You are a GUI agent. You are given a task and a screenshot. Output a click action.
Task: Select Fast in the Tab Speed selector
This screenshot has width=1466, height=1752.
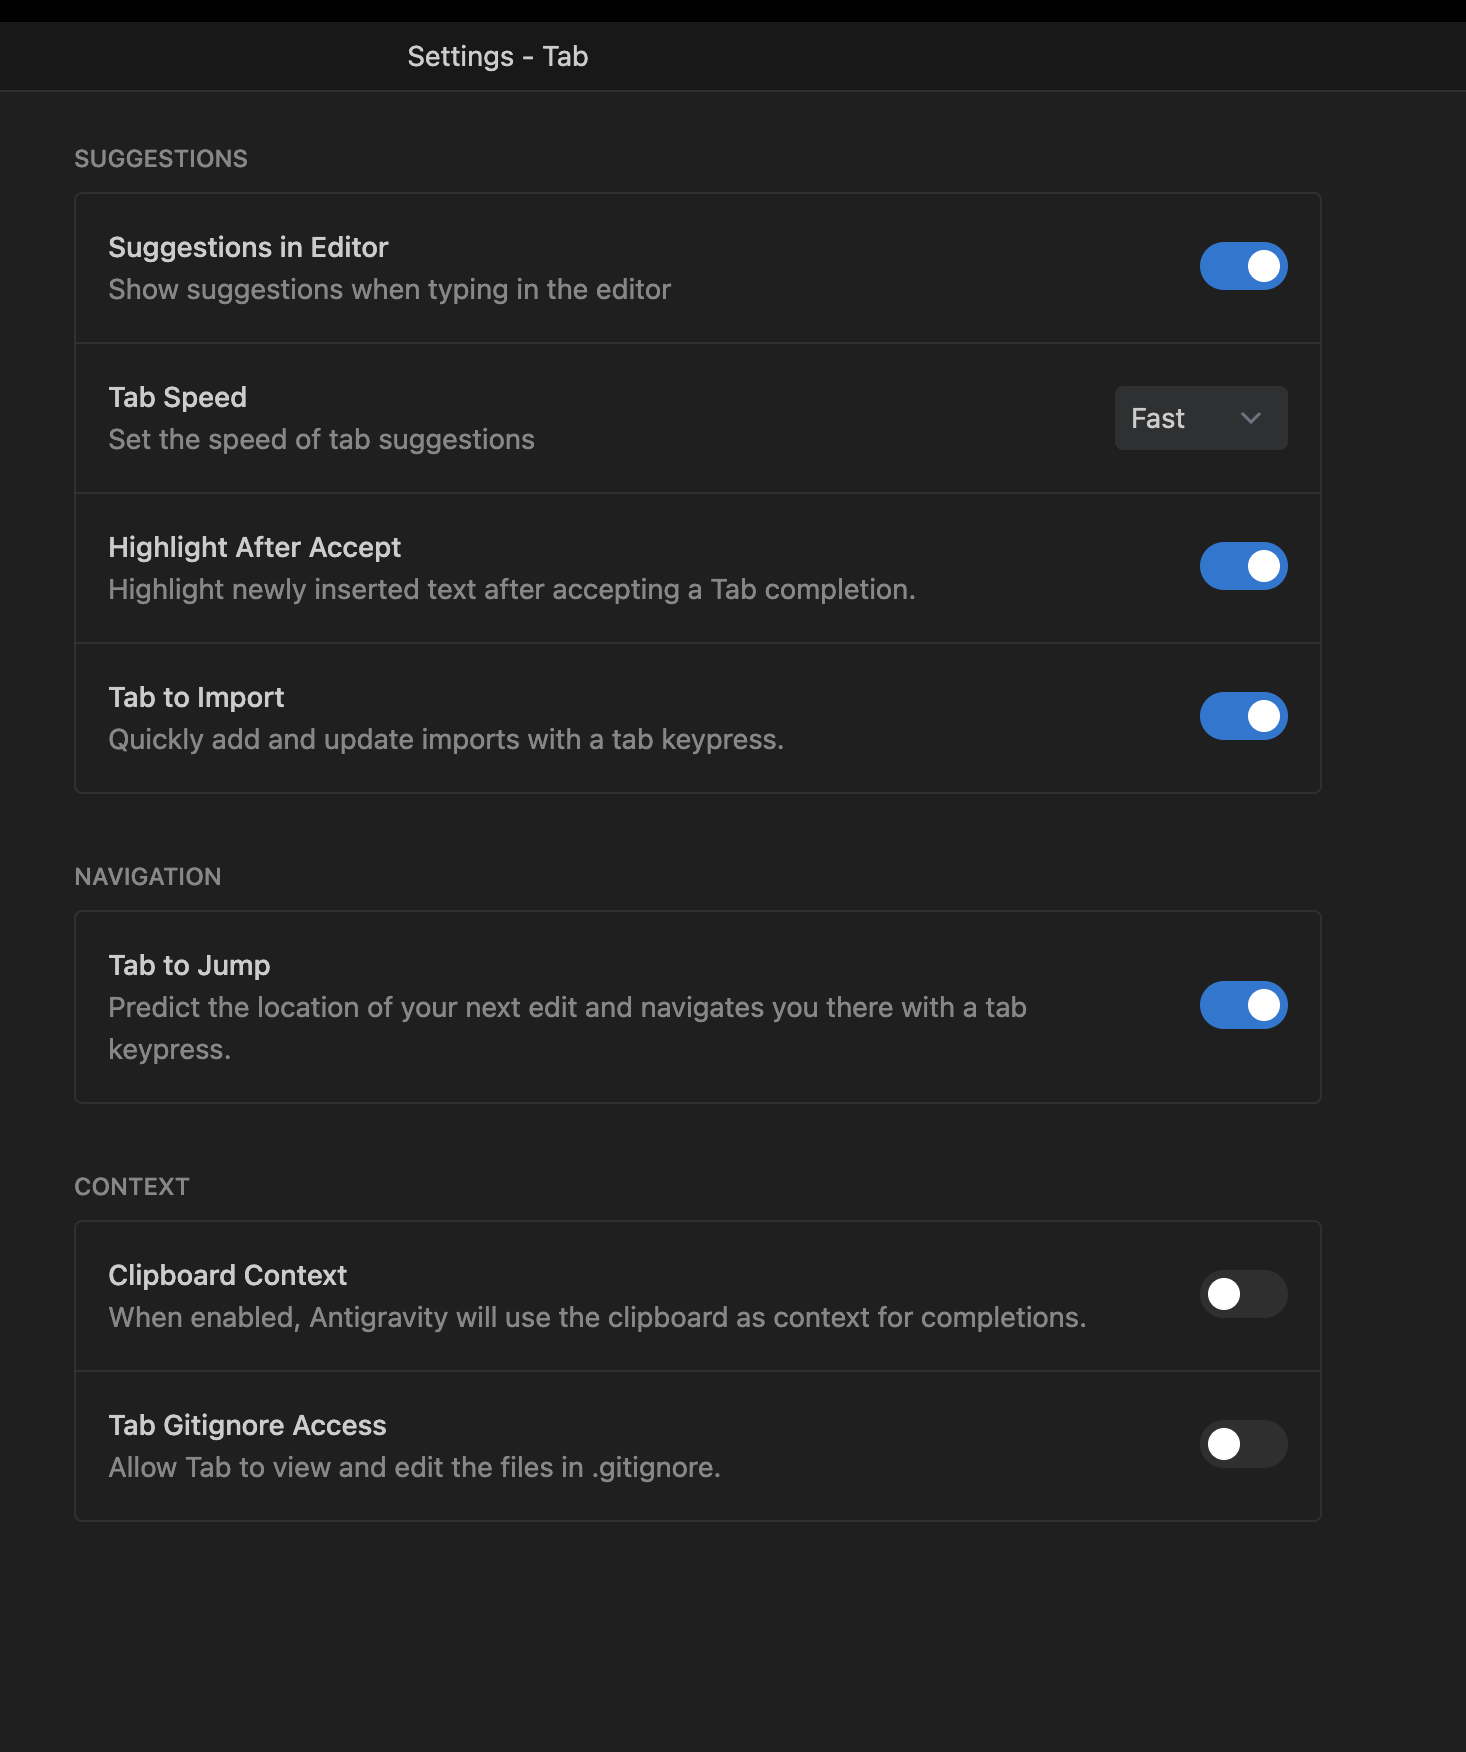point(1157,418)
